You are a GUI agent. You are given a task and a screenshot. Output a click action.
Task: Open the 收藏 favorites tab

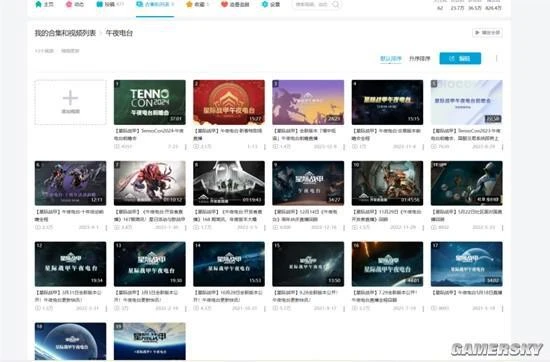(197, 4)
